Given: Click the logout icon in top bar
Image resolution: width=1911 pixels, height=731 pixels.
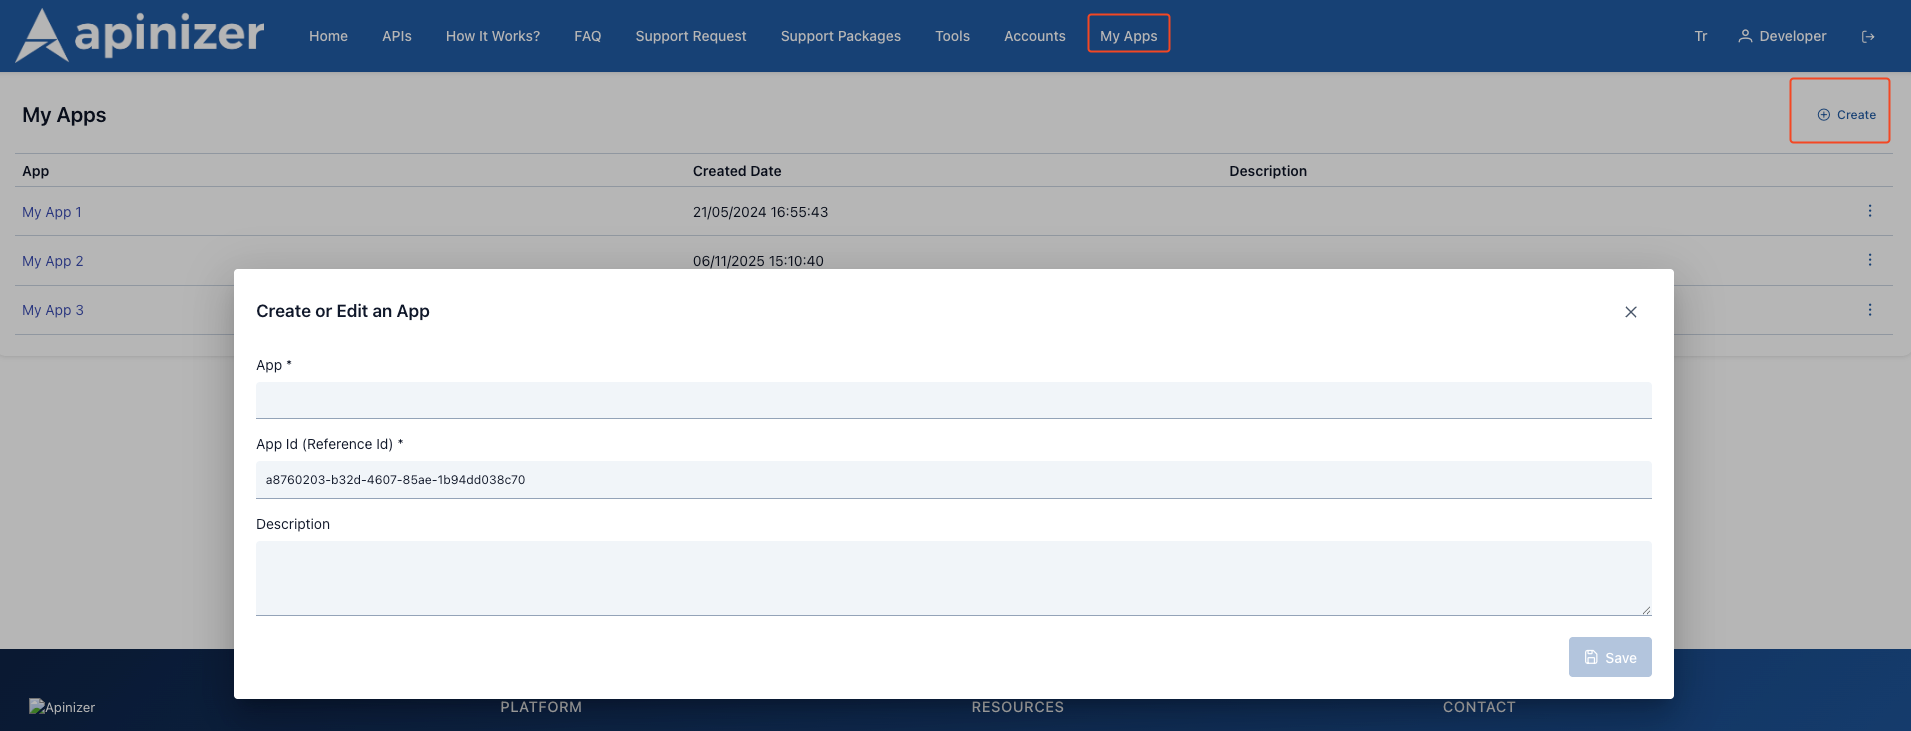Looking at the screenshot, I should 1867,37.
